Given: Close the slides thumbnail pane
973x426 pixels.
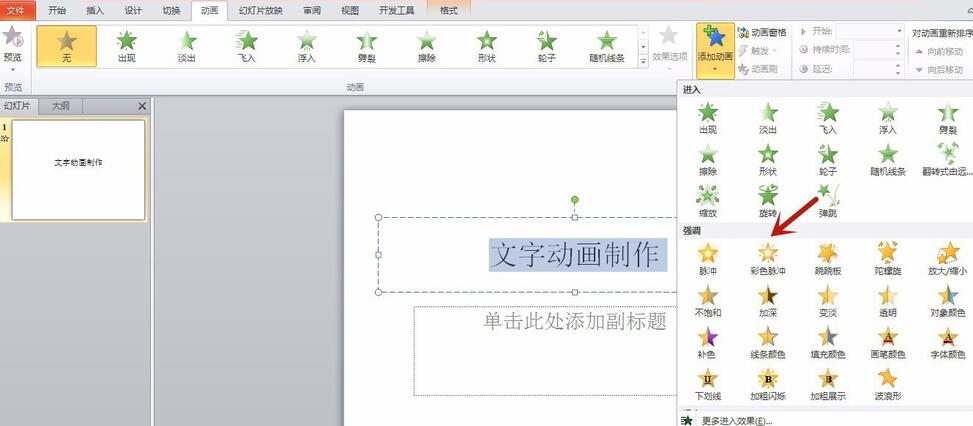Looking at the screenshot, I should (x=142, y=107).
